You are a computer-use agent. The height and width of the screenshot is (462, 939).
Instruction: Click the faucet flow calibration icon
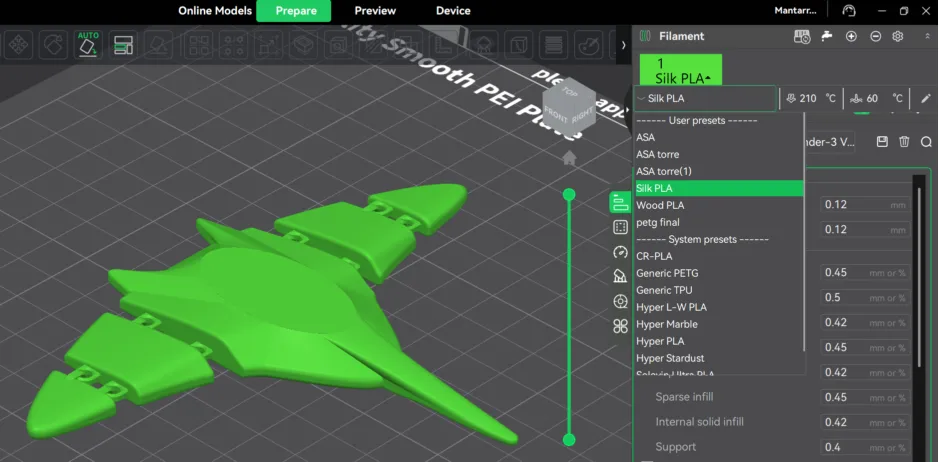click(x=827, y=37)
